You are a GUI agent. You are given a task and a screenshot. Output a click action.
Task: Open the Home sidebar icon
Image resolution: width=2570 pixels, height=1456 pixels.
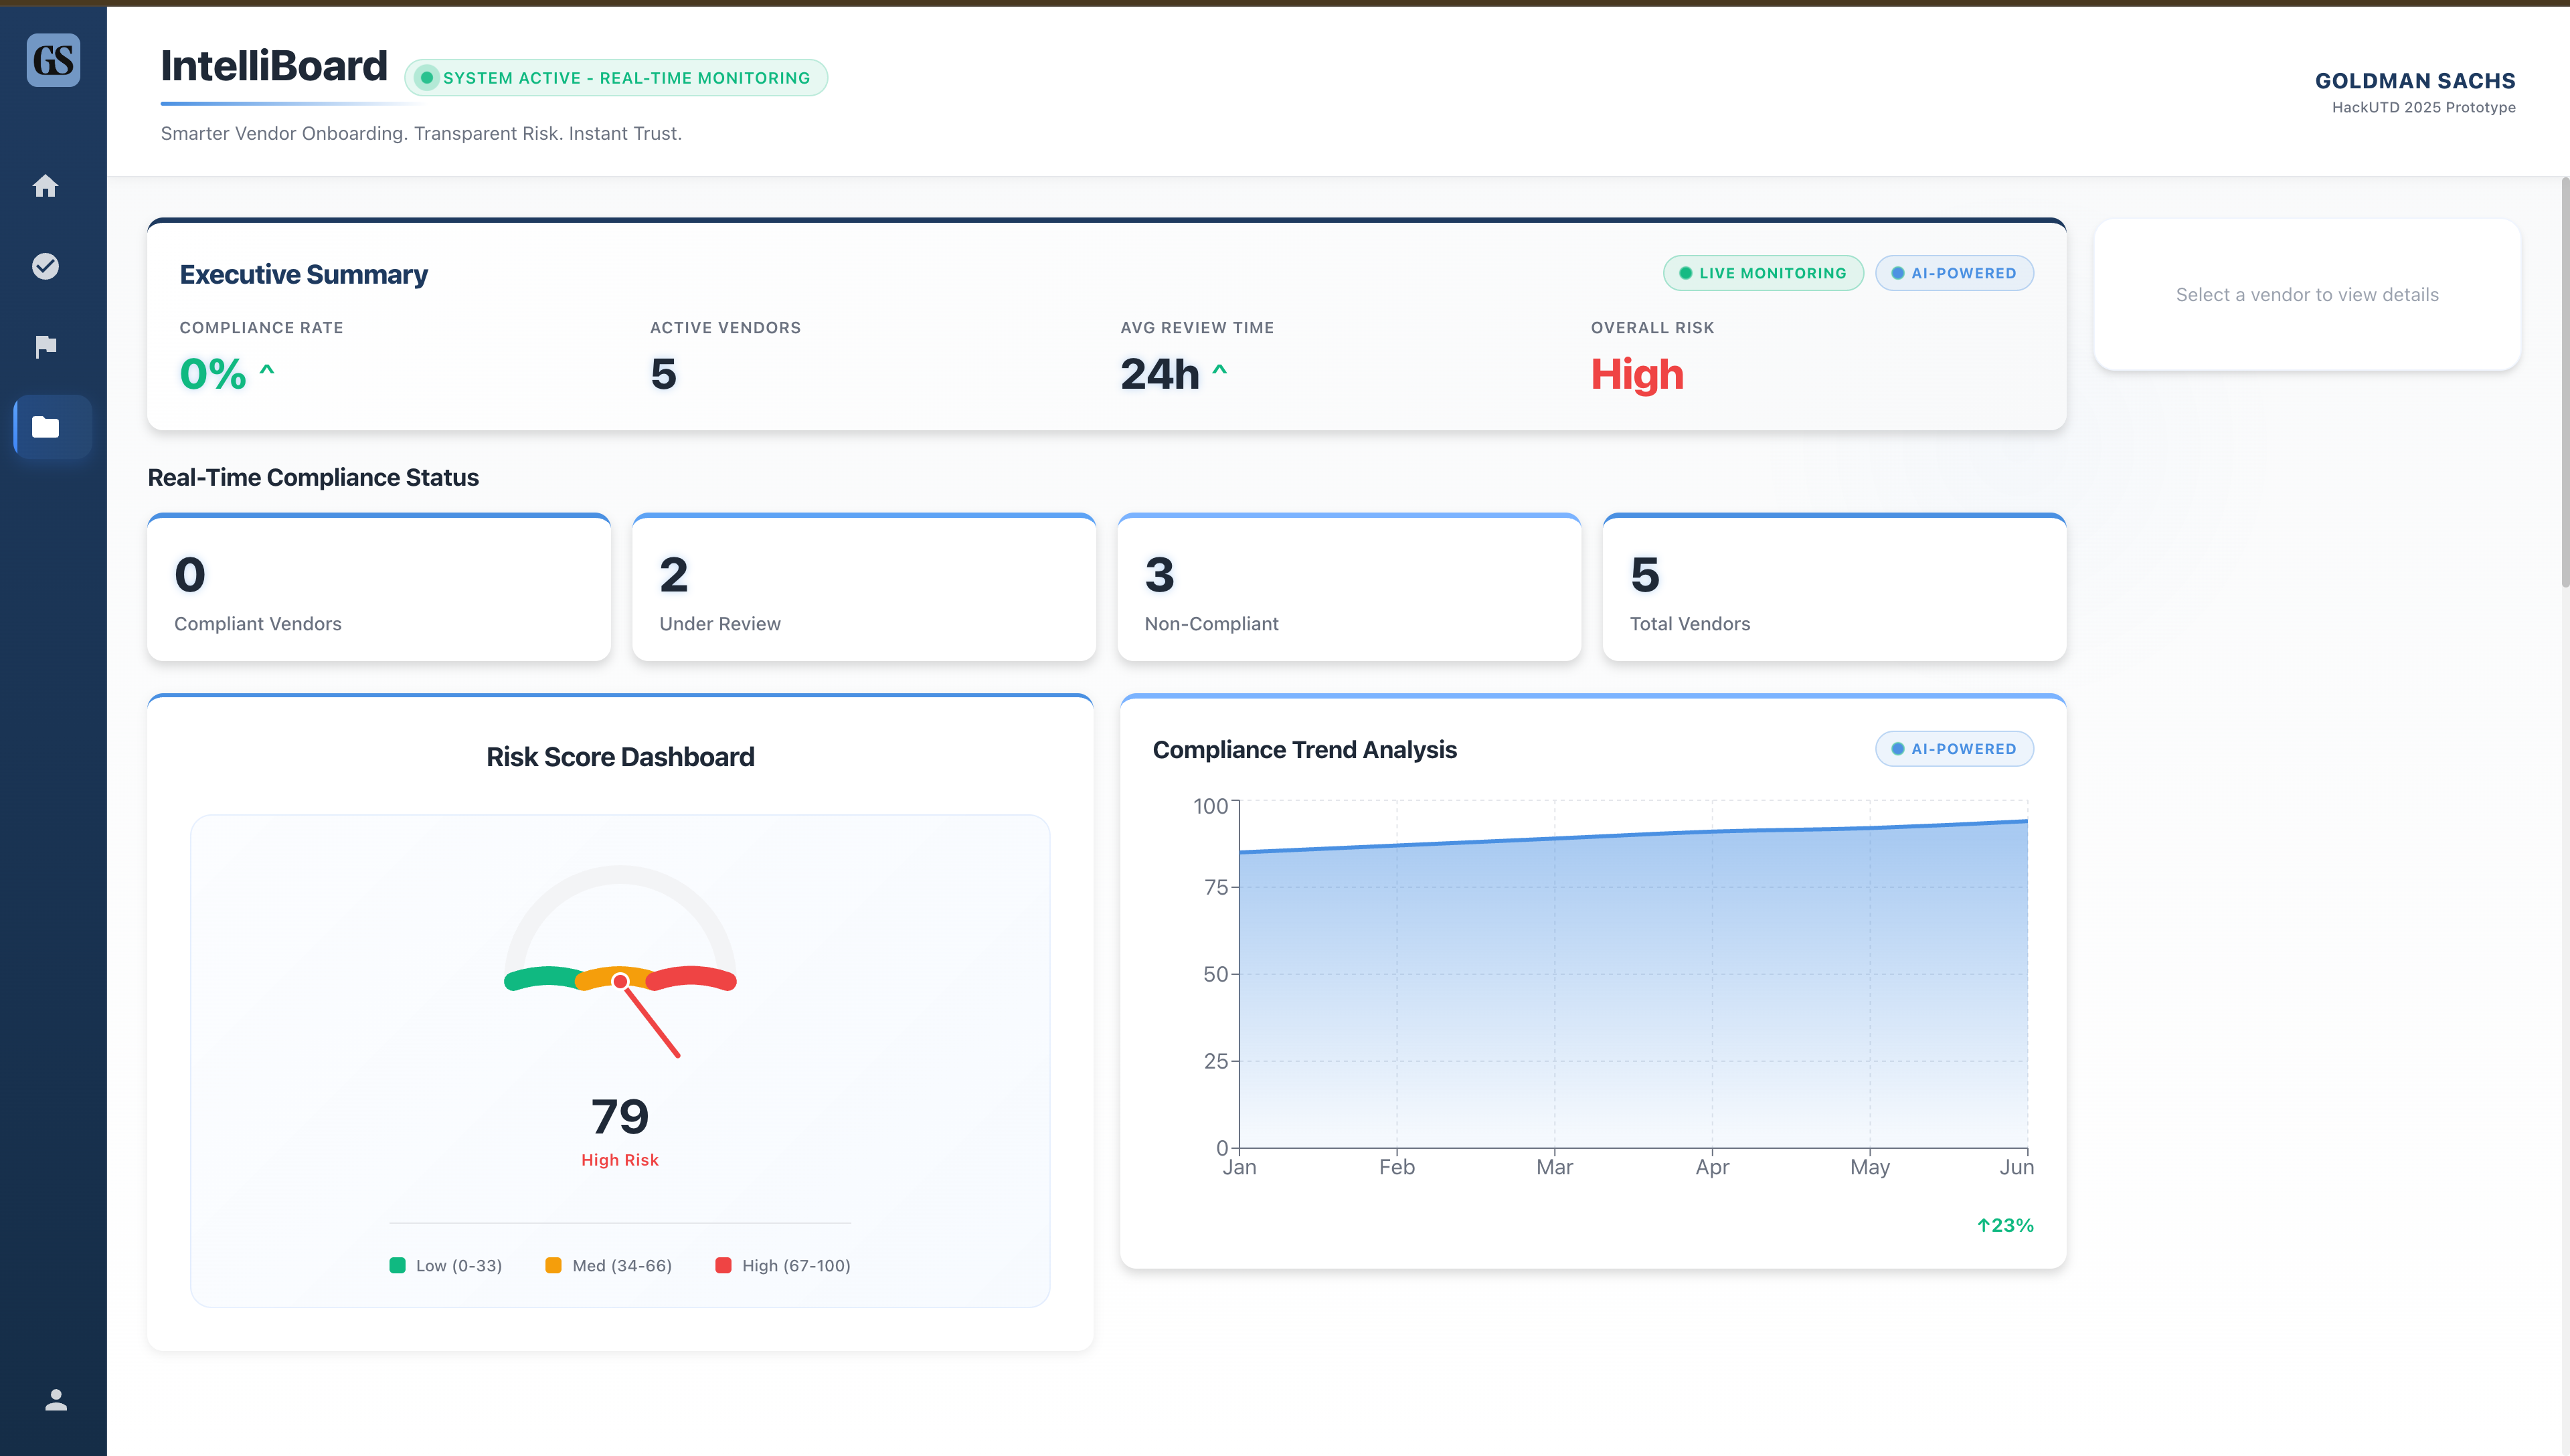[45, 186]
